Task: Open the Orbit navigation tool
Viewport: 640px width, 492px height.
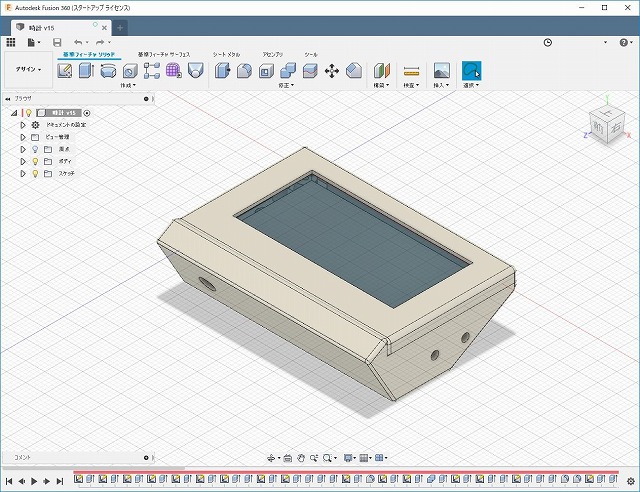Action: [x=271, y=458]
